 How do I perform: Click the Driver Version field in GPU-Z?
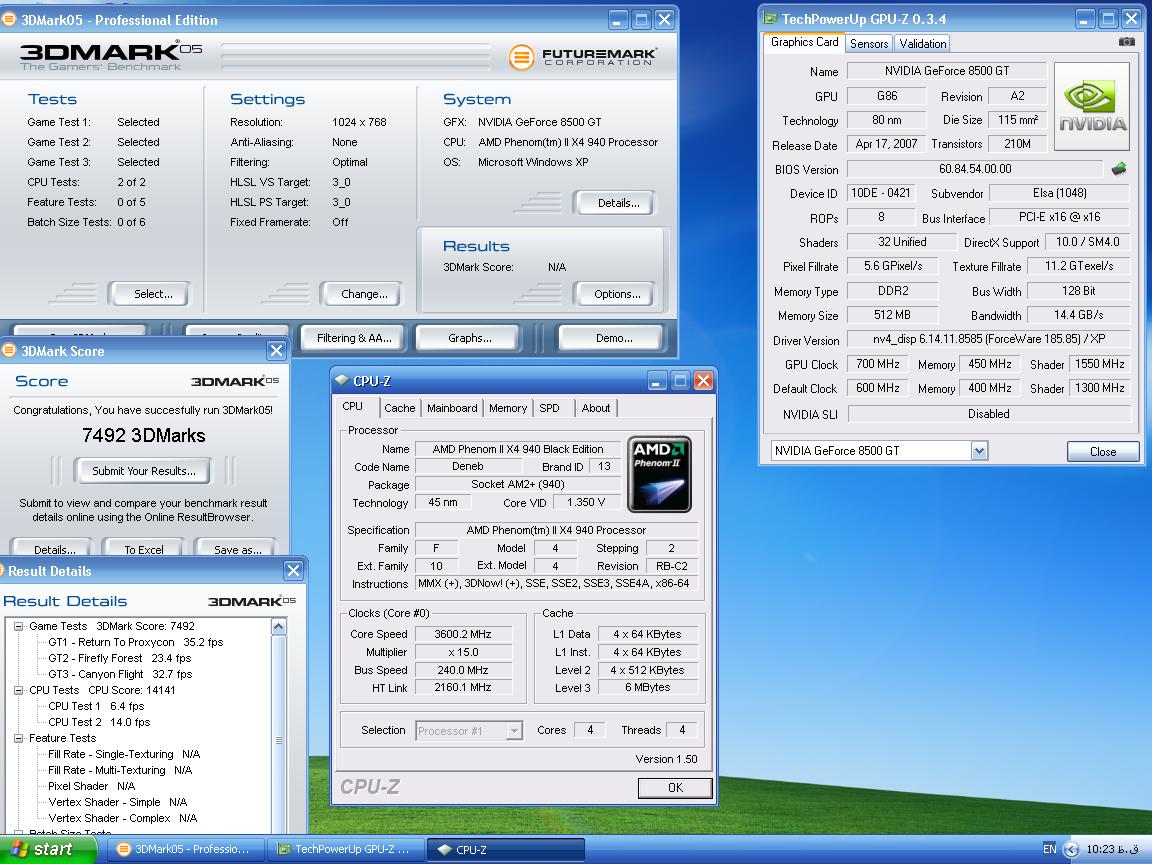pos(988,339)
